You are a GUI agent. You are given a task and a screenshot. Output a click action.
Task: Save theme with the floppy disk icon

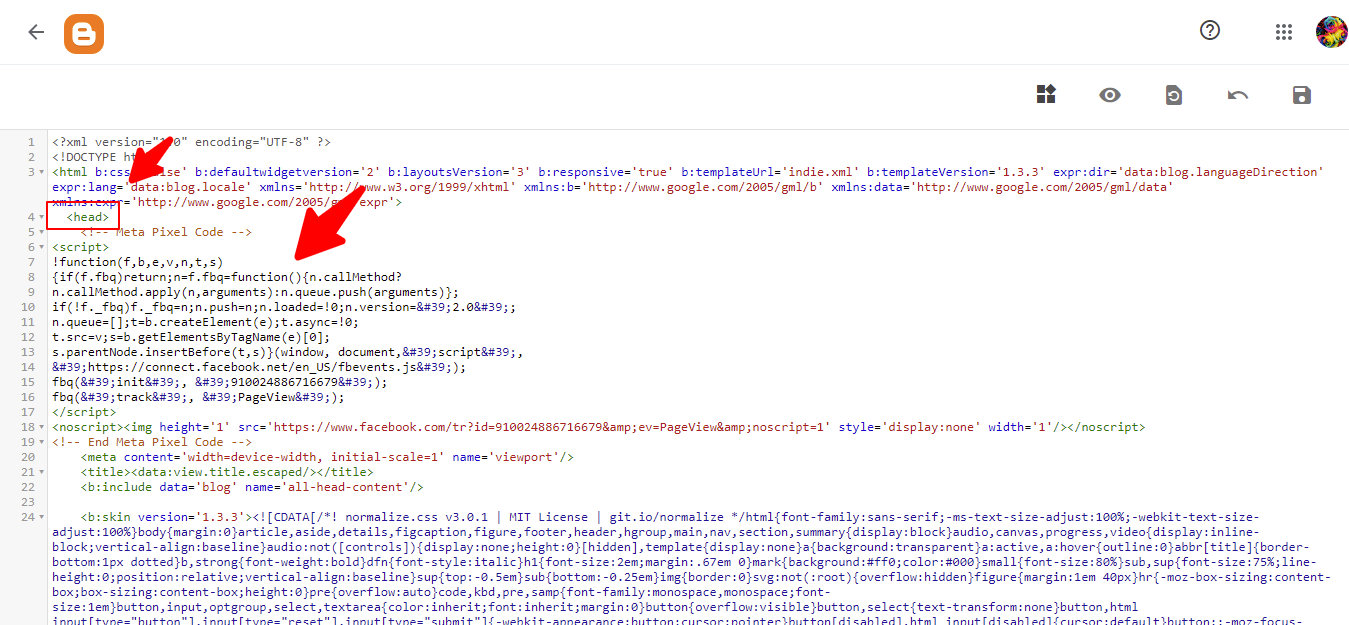pos(1302,95)
